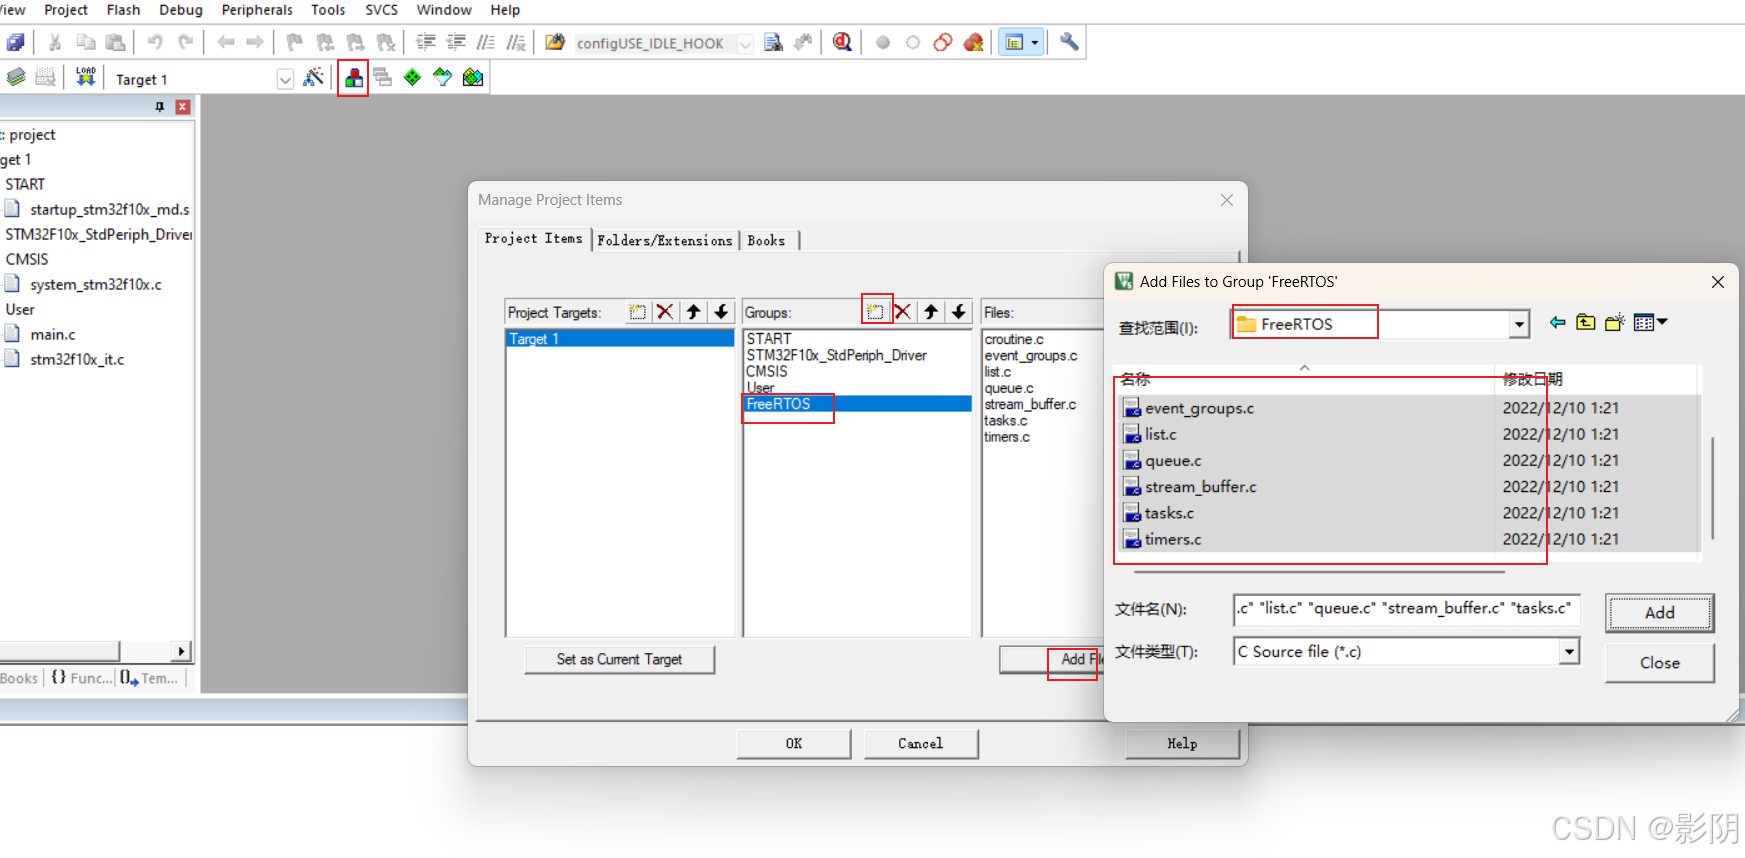Click Set as Current Target button

619,660
